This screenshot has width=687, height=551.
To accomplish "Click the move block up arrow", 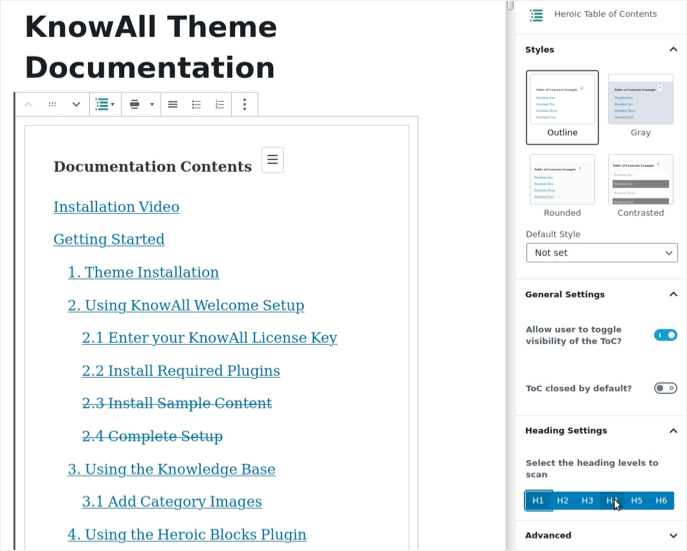I will 28,104.
